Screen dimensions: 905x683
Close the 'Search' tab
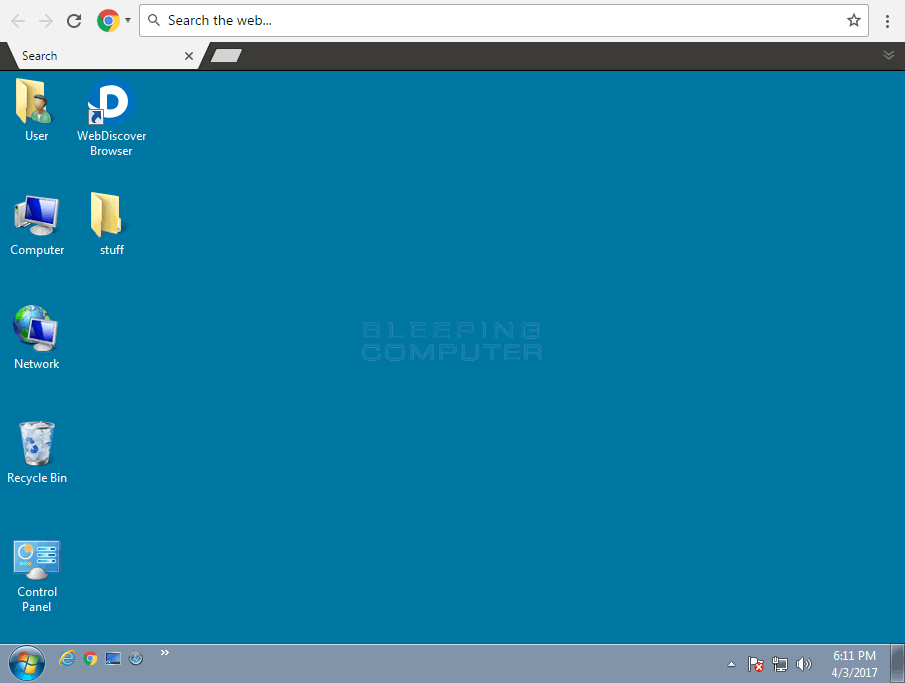coord(189,56)
